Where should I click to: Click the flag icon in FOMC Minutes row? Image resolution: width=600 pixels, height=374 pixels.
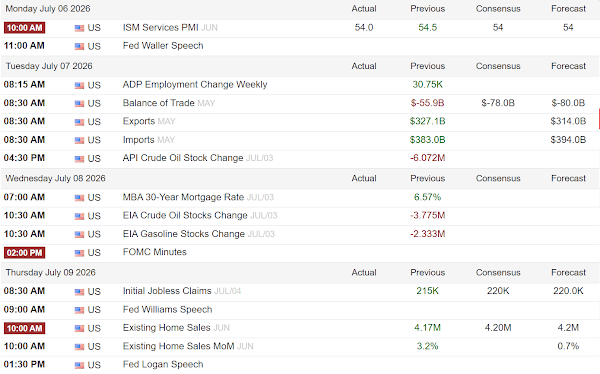(x=79, y=253)
